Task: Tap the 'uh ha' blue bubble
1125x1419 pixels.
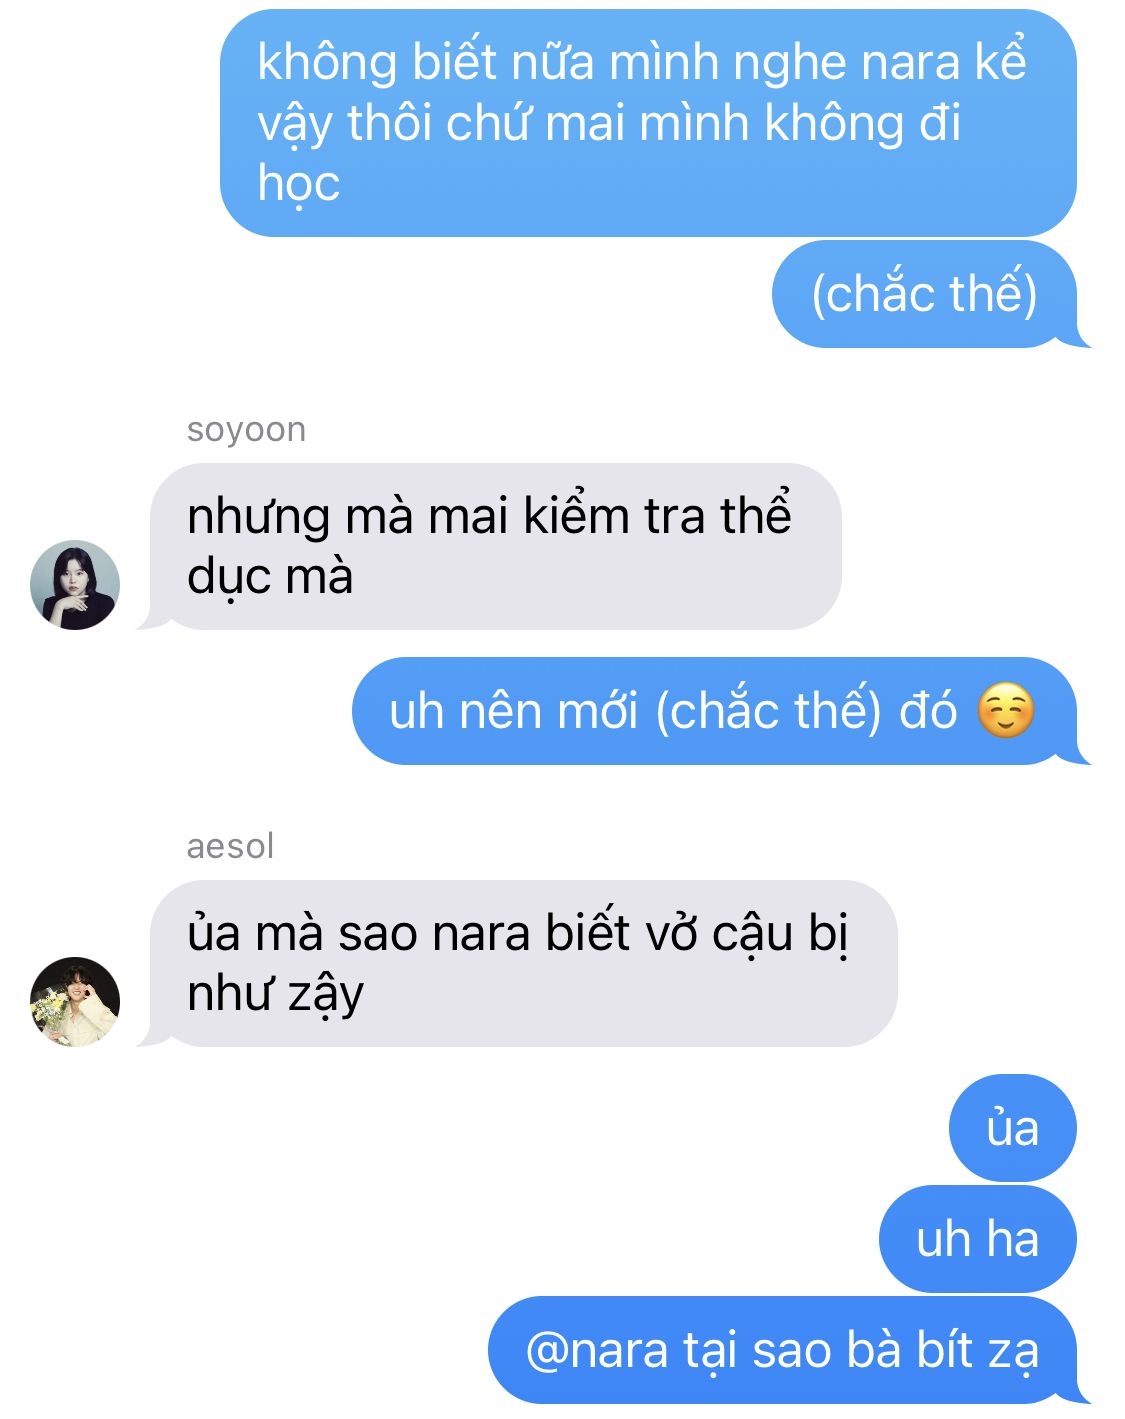Action: click(978, 1239)
